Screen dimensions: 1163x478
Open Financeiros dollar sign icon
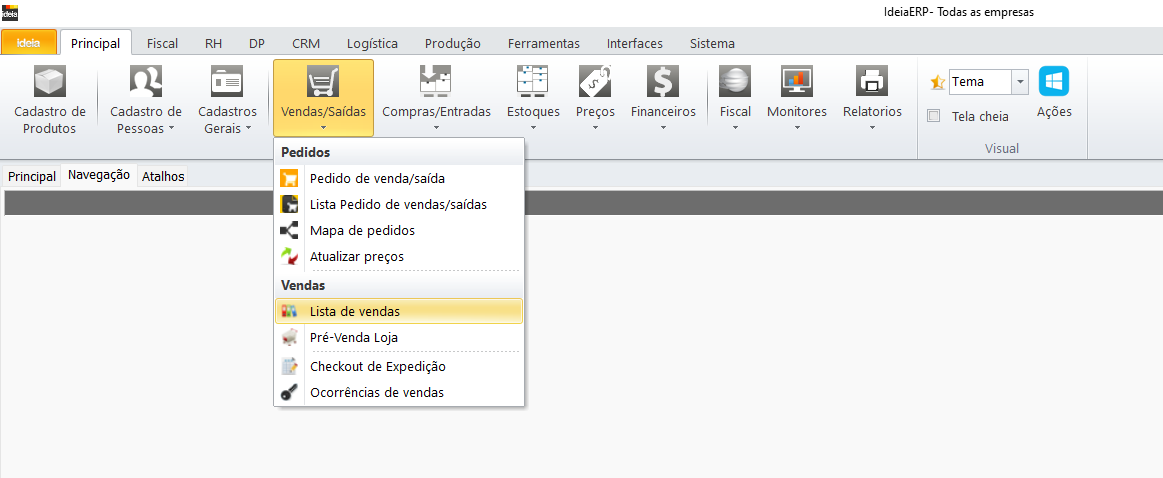point(662,81)
